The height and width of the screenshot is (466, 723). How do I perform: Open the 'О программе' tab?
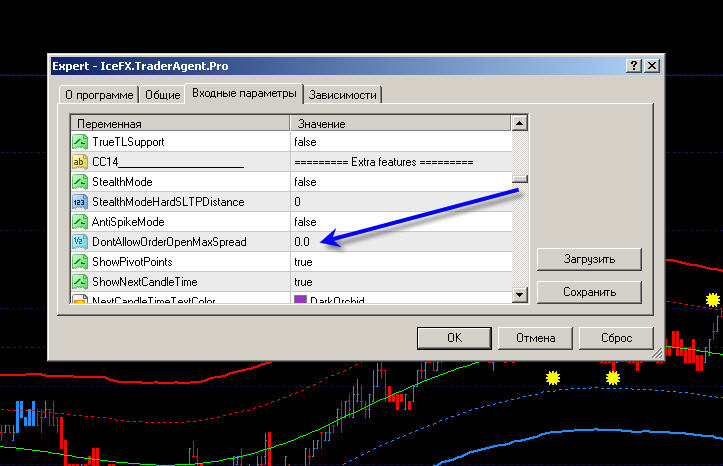click(99, 95)
